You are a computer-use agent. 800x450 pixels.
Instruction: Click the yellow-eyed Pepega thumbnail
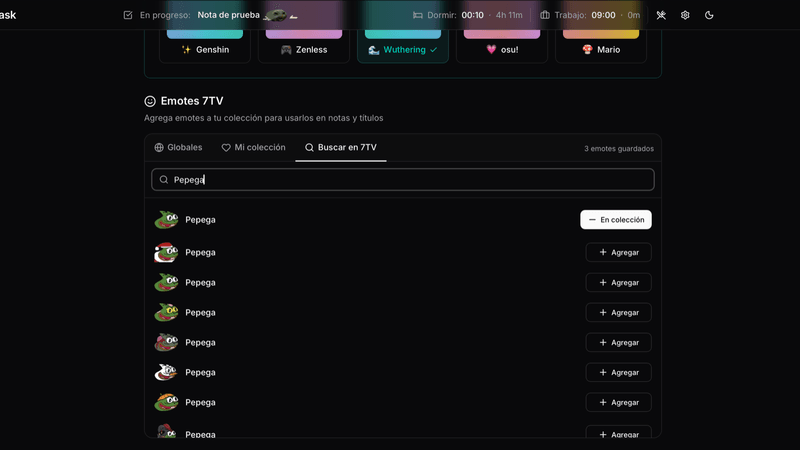coord(166,313)
